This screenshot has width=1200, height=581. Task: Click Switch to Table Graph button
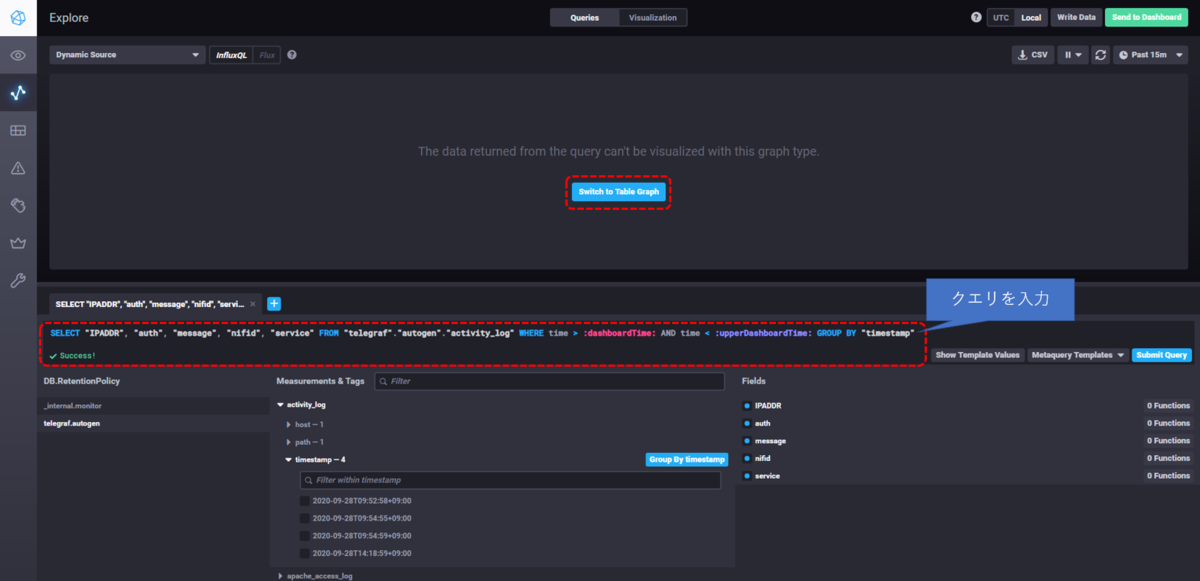(x=618, y=192)
